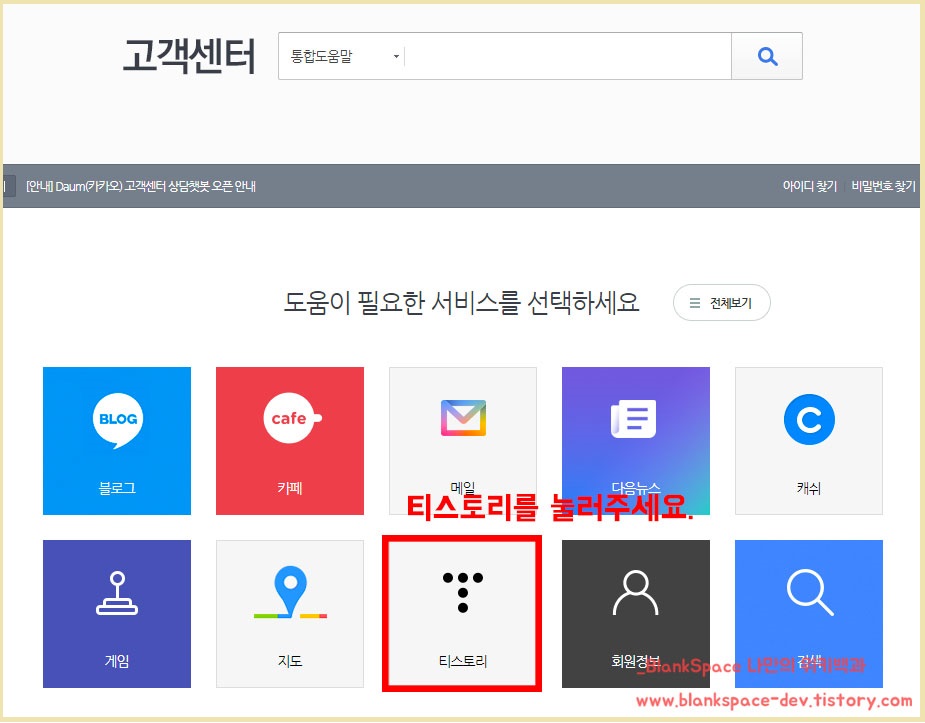The image size is (925, 723).
Task: Expand the 통합도움말 category dropdown
Action: (345, 56)
